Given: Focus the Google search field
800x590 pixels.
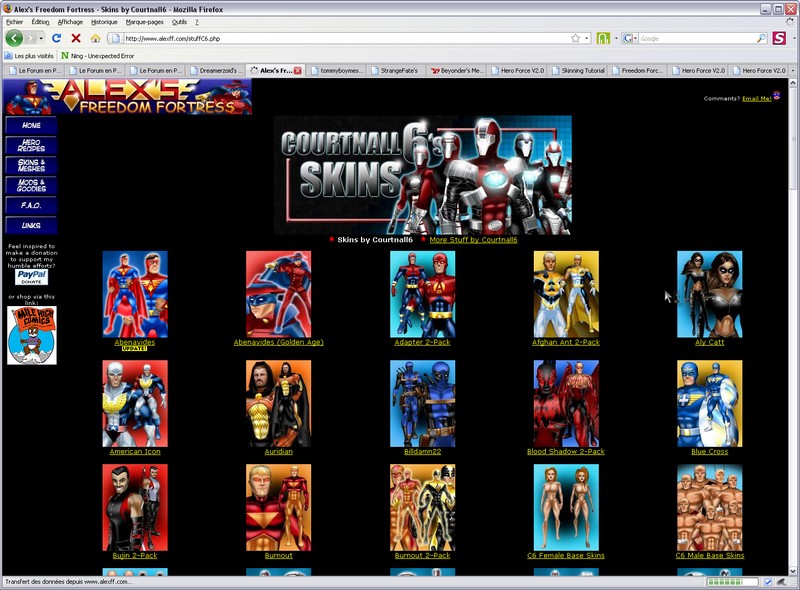Looking at the screenshot, I should click(x=697, y=38).
